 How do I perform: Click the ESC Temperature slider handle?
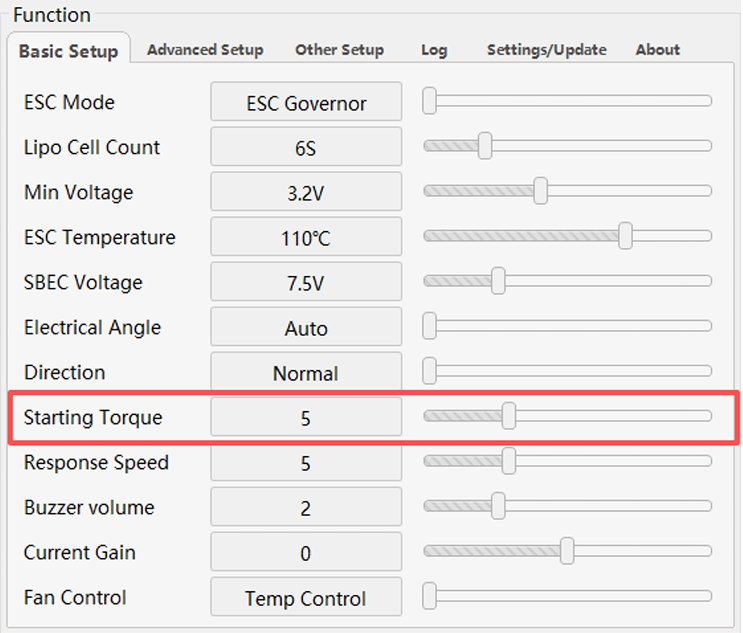(626, 236)
